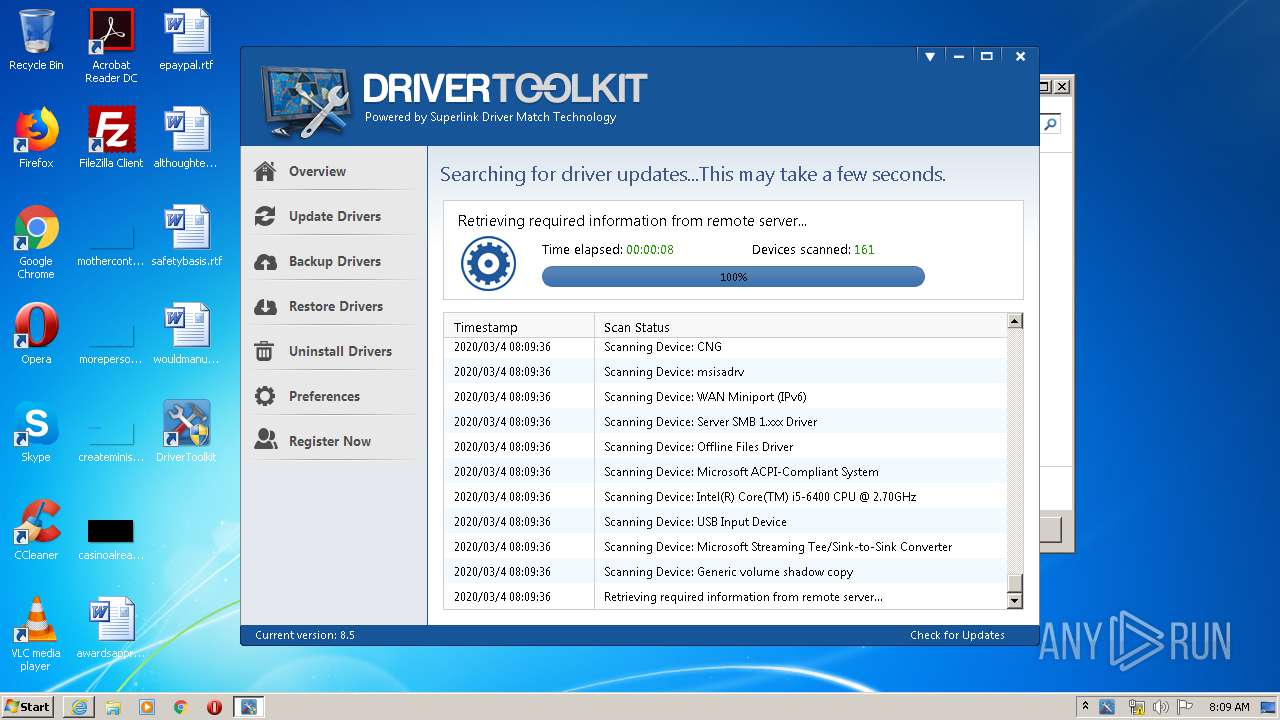Open VLC media player desktop shortcut
The width and height of the screenshot is (1280, 720).
(36, 634)
